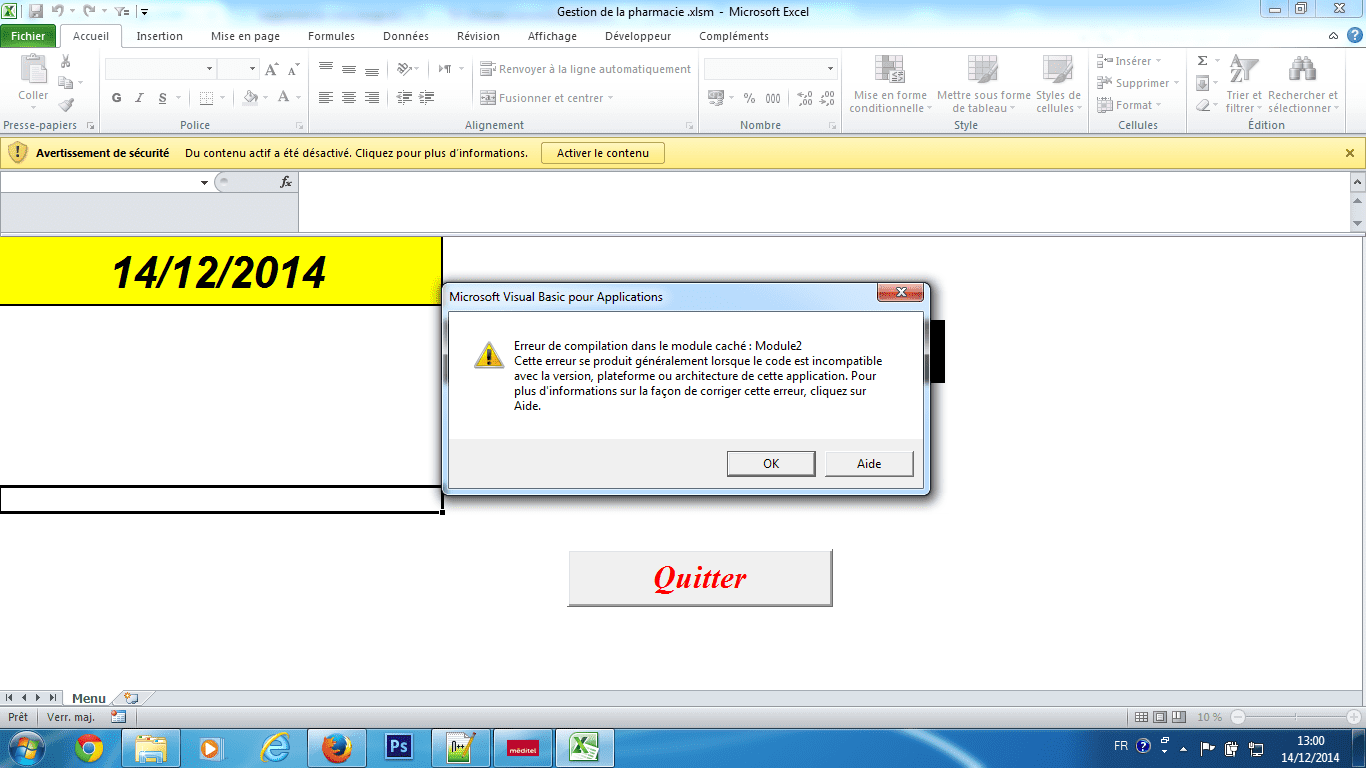Toggle center horizontal alignment

349,98
